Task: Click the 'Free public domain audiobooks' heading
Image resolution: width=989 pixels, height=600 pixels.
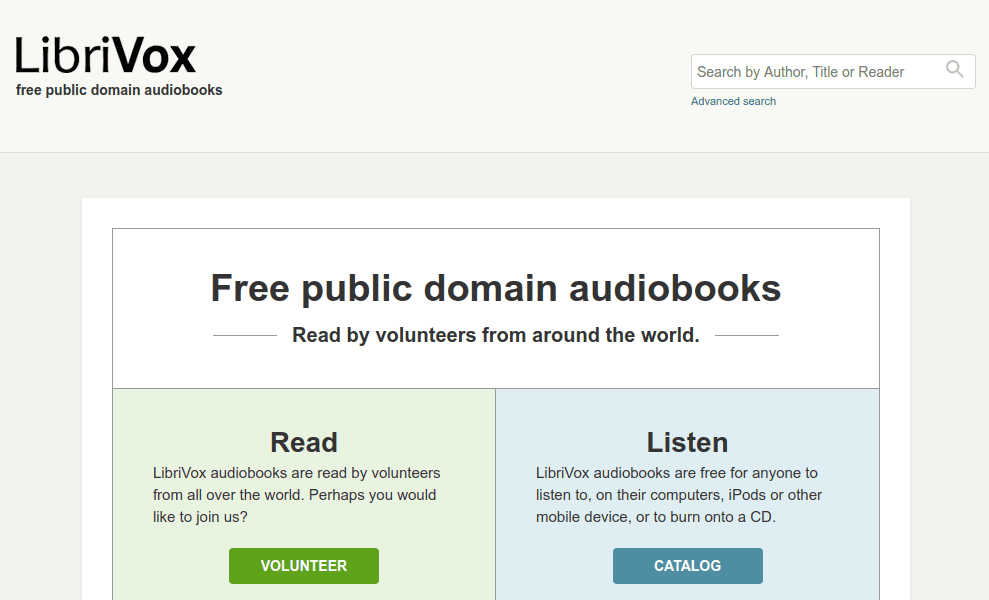Action: pyautogui.click(x=496, y=288)
